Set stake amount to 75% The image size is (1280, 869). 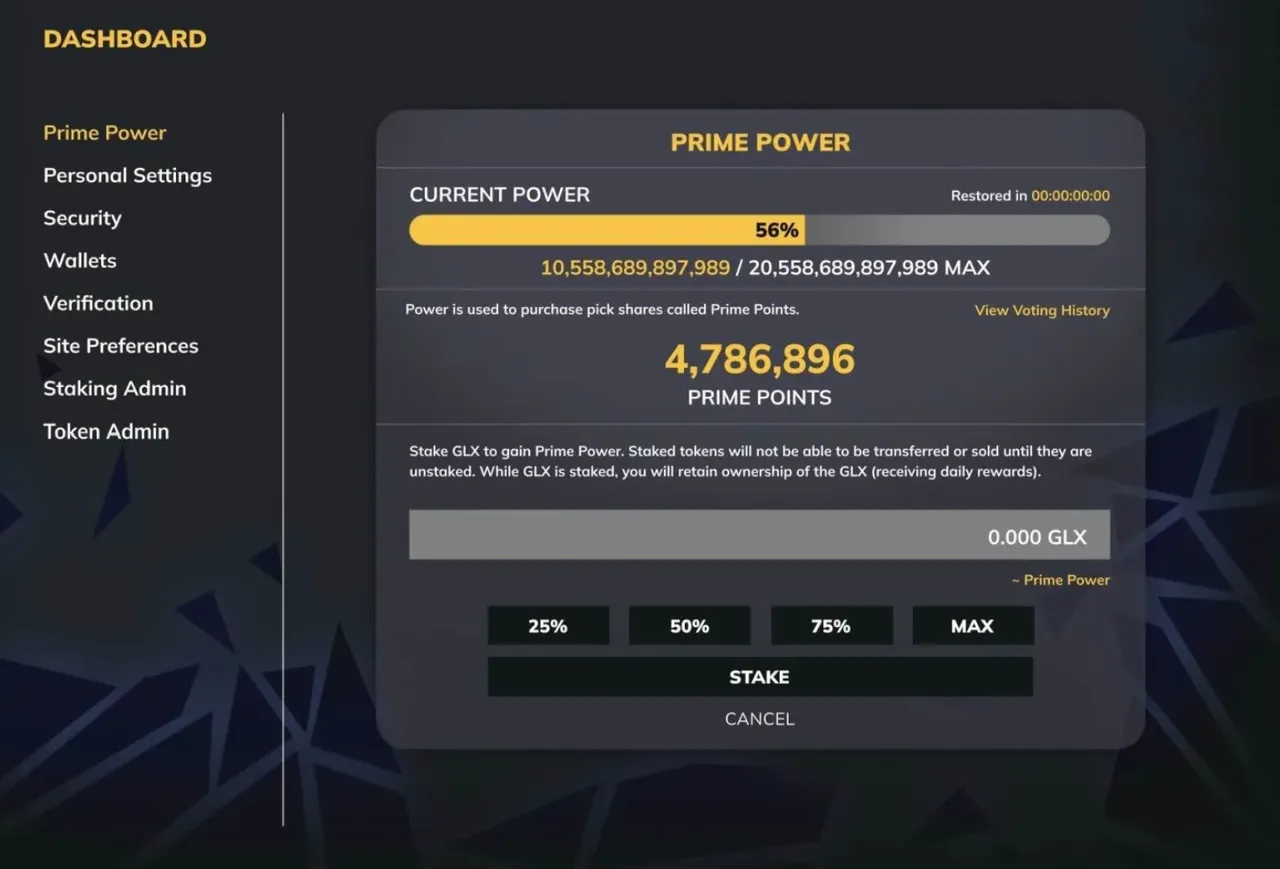pos(831,626)
